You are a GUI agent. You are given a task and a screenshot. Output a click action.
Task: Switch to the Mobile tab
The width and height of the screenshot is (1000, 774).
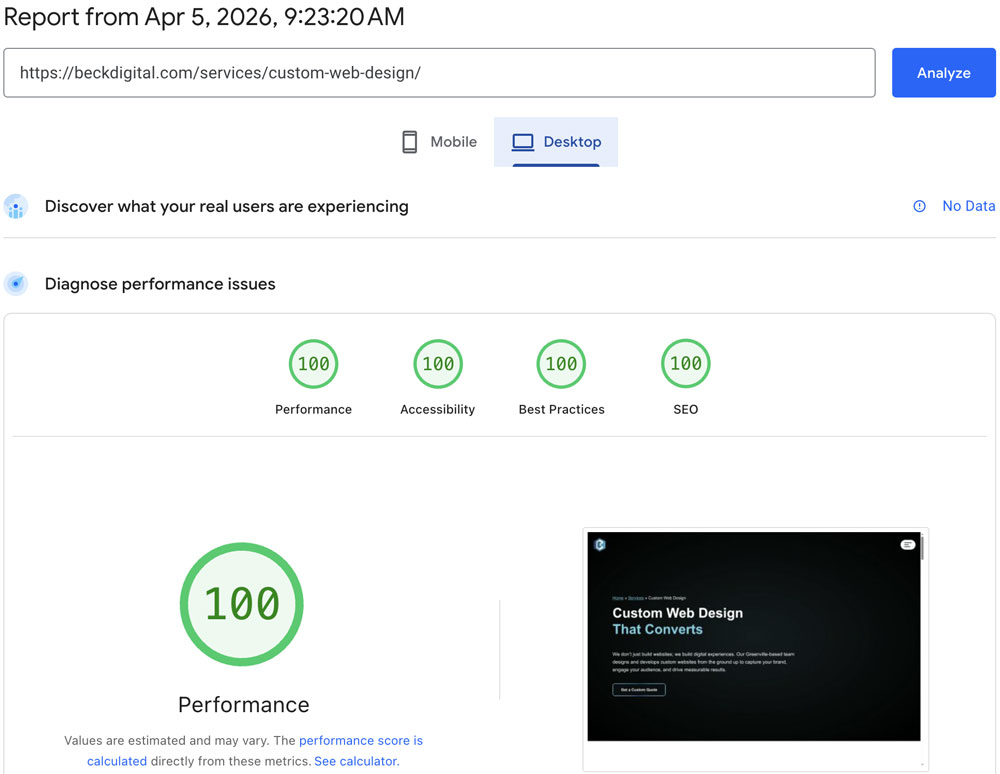438,141
